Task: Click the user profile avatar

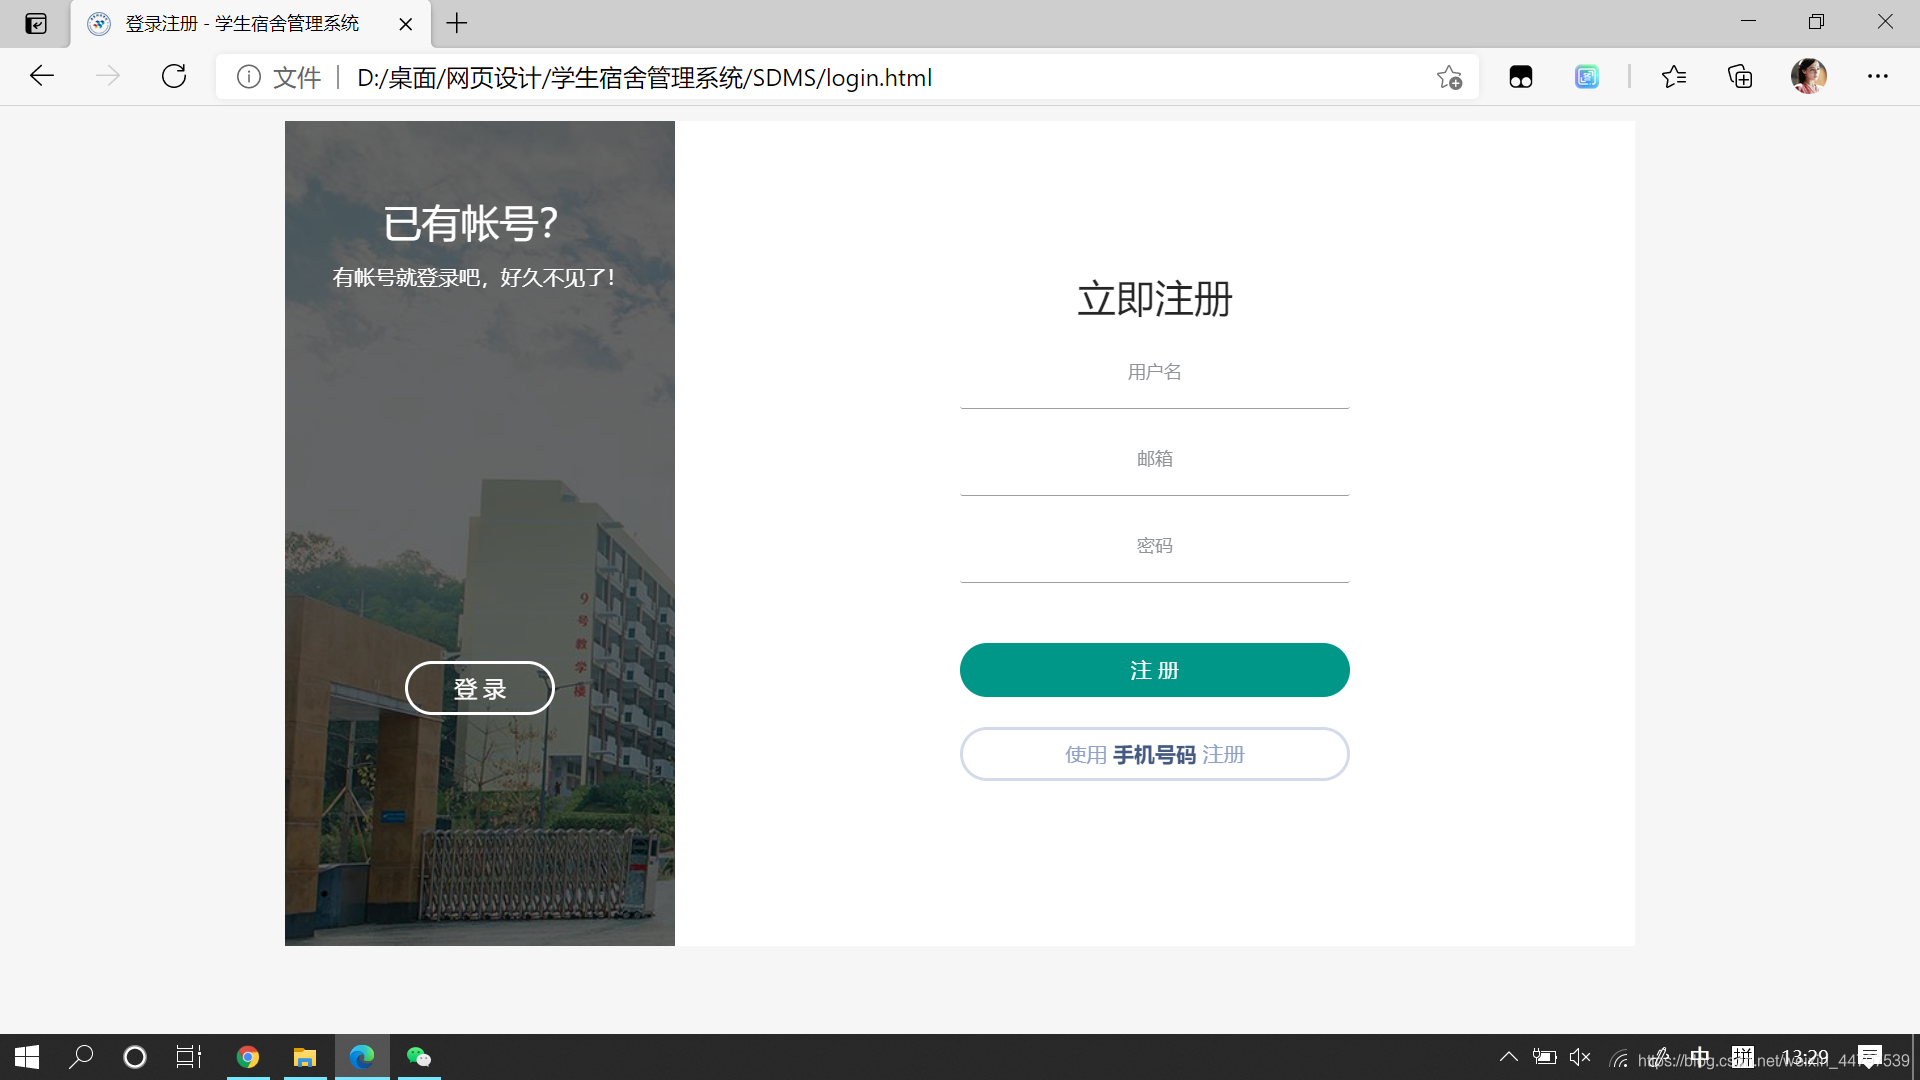Action: tap(1808, 77)
